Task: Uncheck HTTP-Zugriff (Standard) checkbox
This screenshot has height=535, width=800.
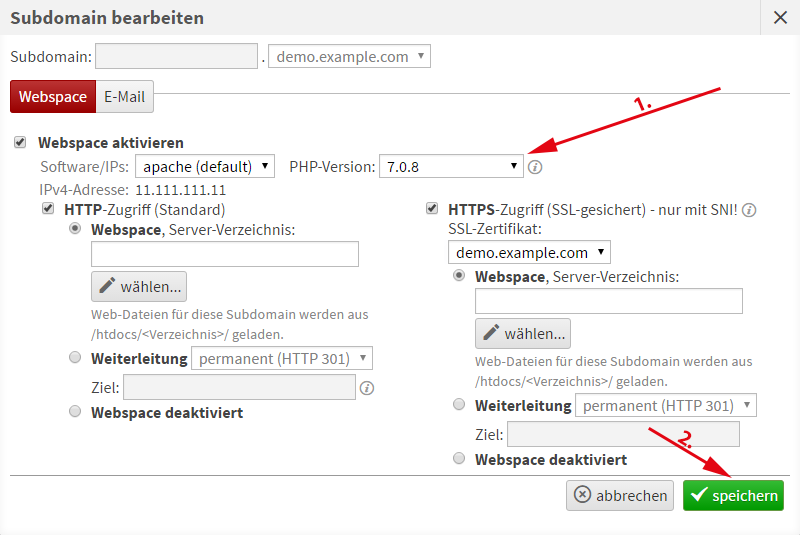Action: pyautogui.click(x=47, y=209)
